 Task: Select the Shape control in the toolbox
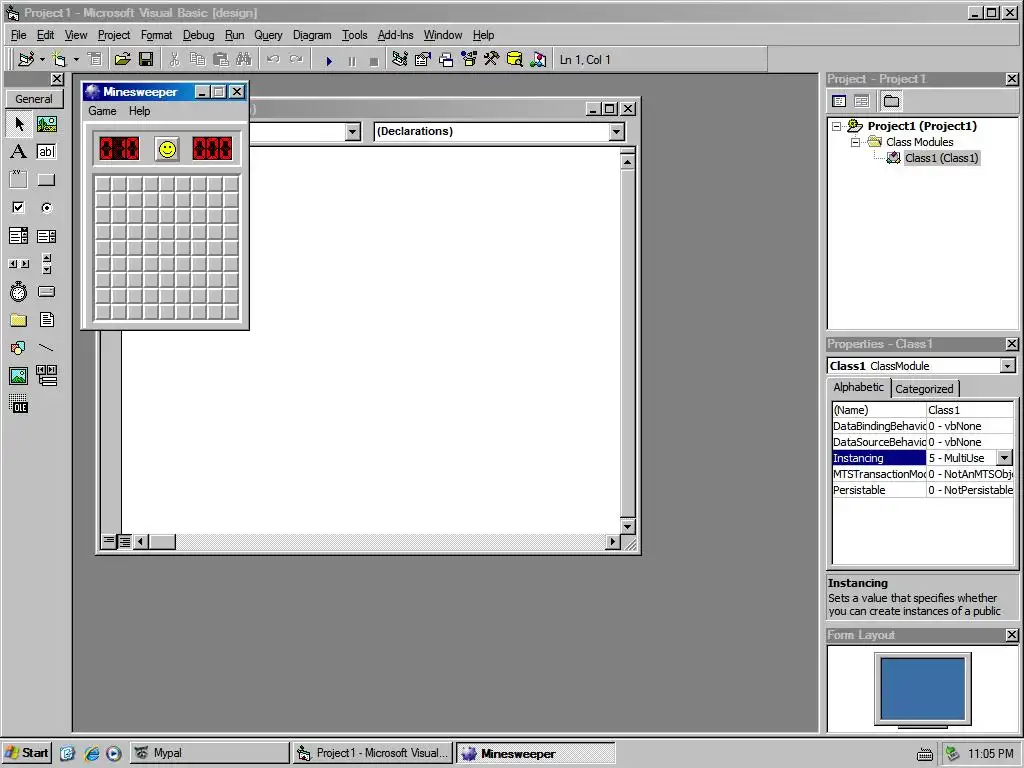click(19, 348)
